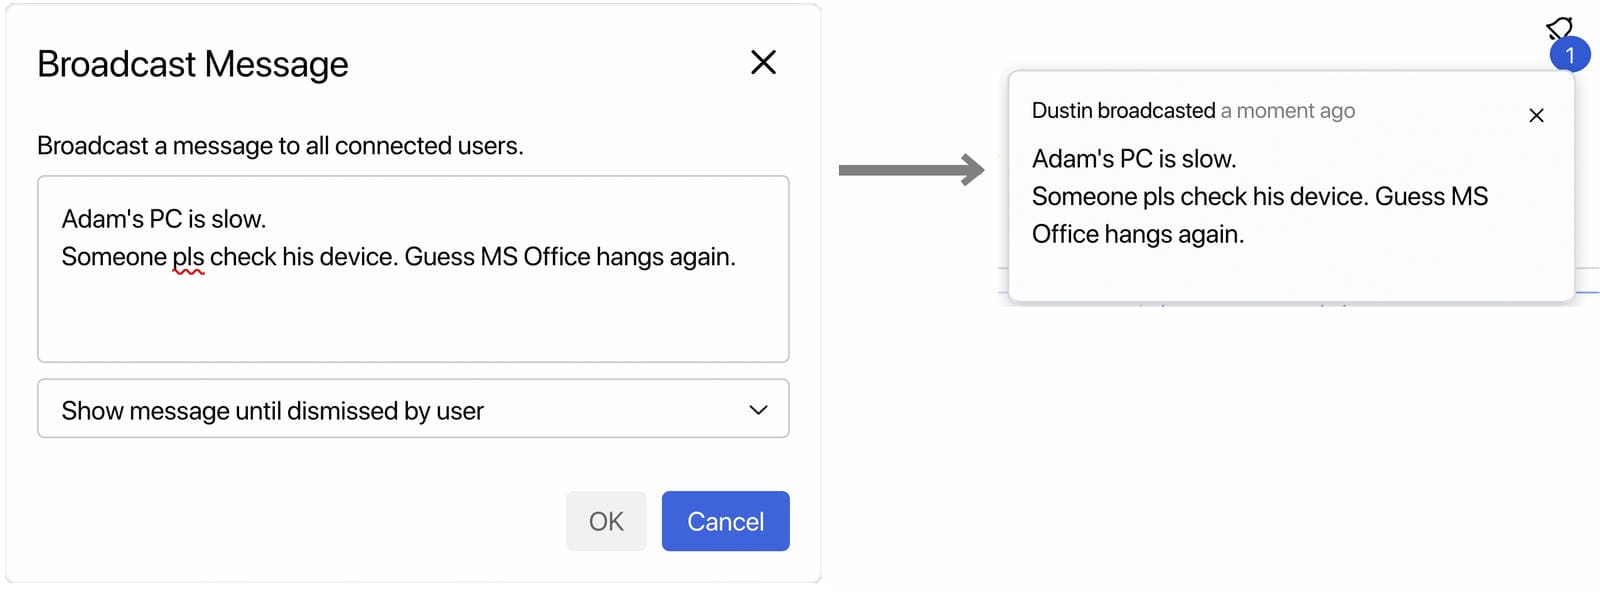The height and width of the screenshot is (592, 1600).
Task: Click the "Broadcast Message" dialog title
Action: [193, 65]
